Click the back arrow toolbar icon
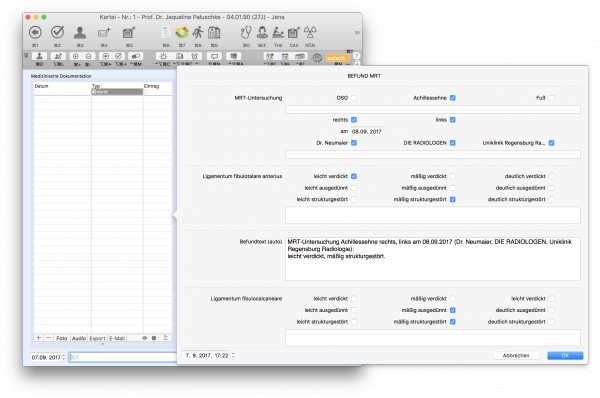Screen dimensions: 600x398 [35, 33]
